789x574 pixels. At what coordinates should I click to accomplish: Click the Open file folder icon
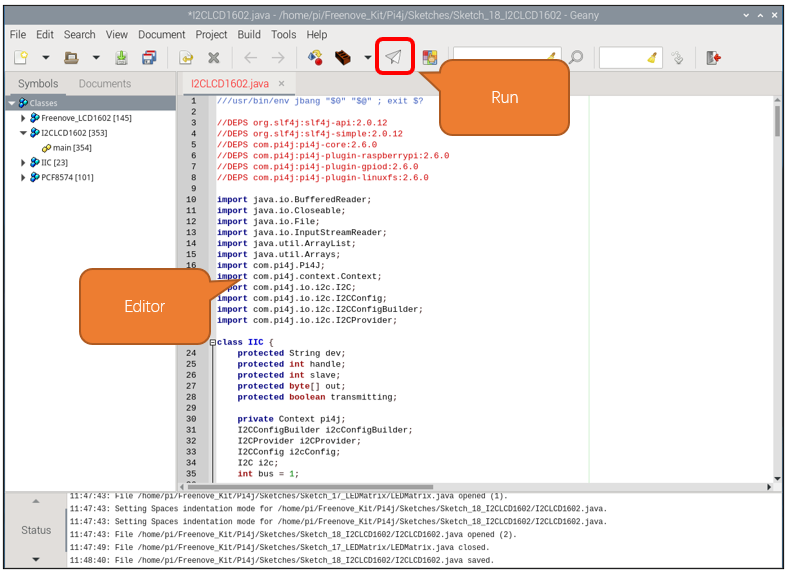tap(71, 57)
